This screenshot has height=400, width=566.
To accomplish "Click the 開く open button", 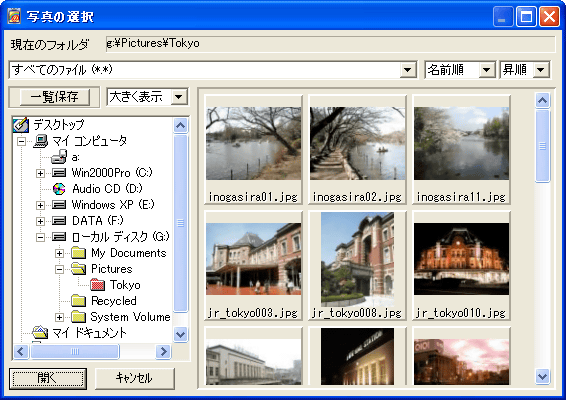I will click(x=48, y=378).
